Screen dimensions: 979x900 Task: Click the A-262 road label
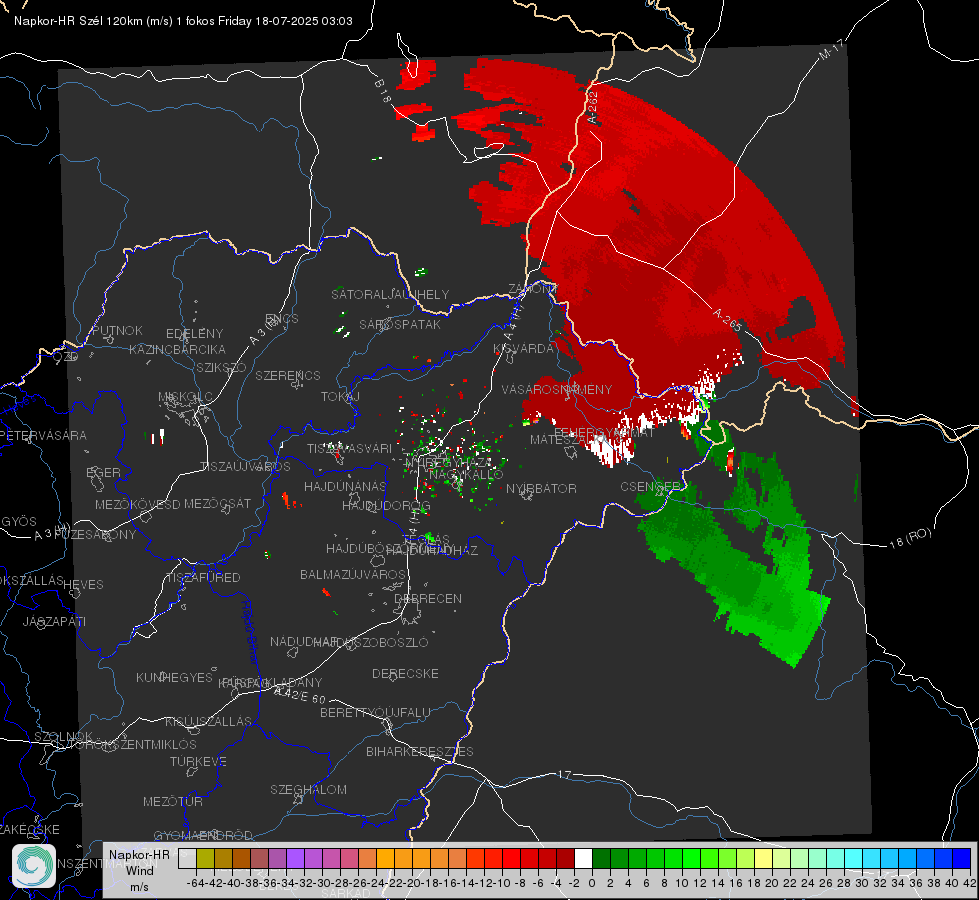pyautogui.click(x=593, y=107)
